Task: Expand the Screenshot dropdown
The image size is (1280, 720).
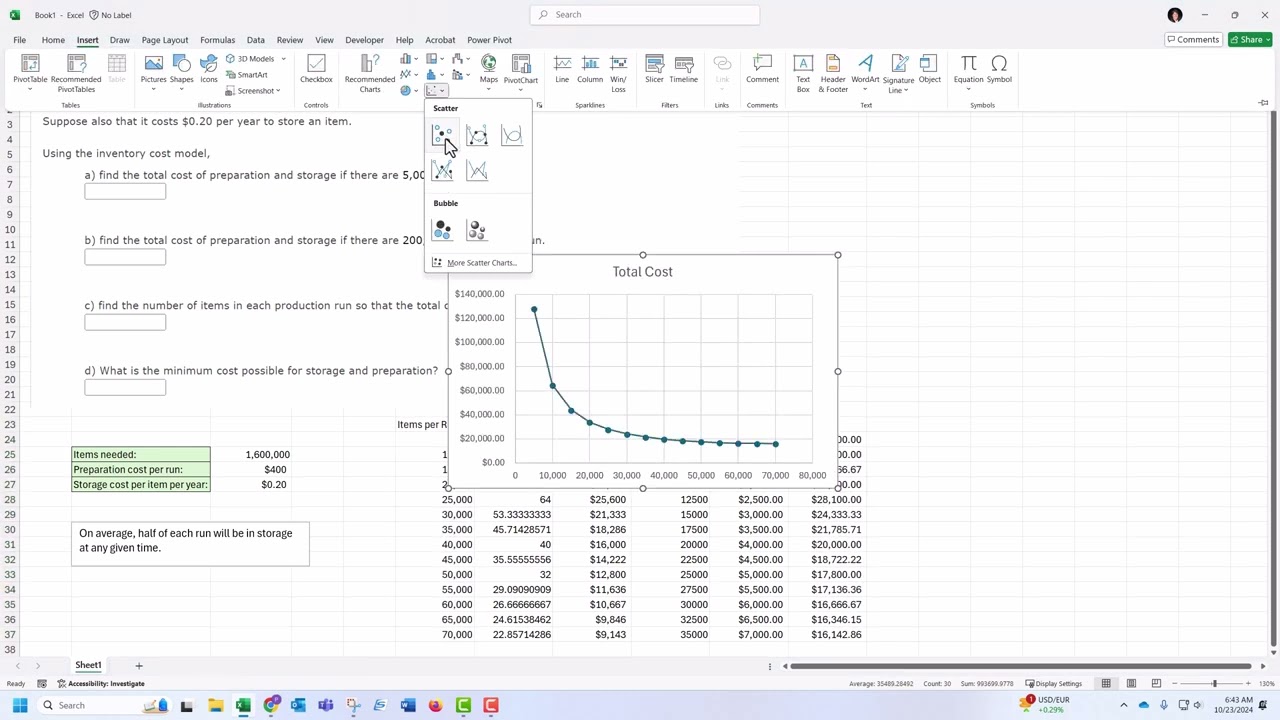Action: click(253, 91)
